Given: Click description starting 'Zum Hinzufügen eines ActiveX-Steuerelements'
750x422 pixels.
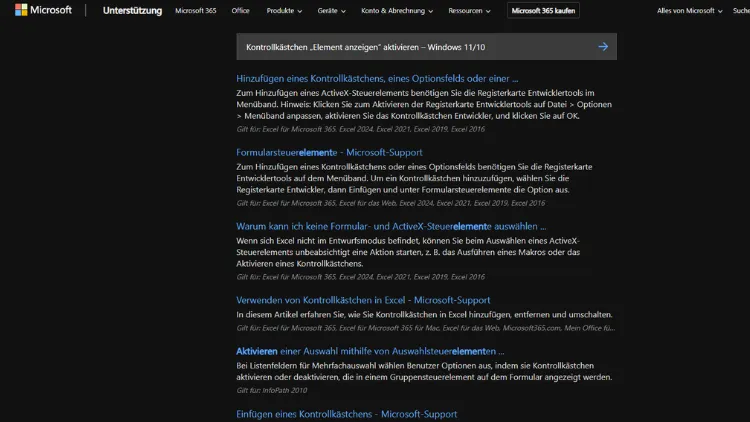Looking at the screenshot, I should (424, 104).
